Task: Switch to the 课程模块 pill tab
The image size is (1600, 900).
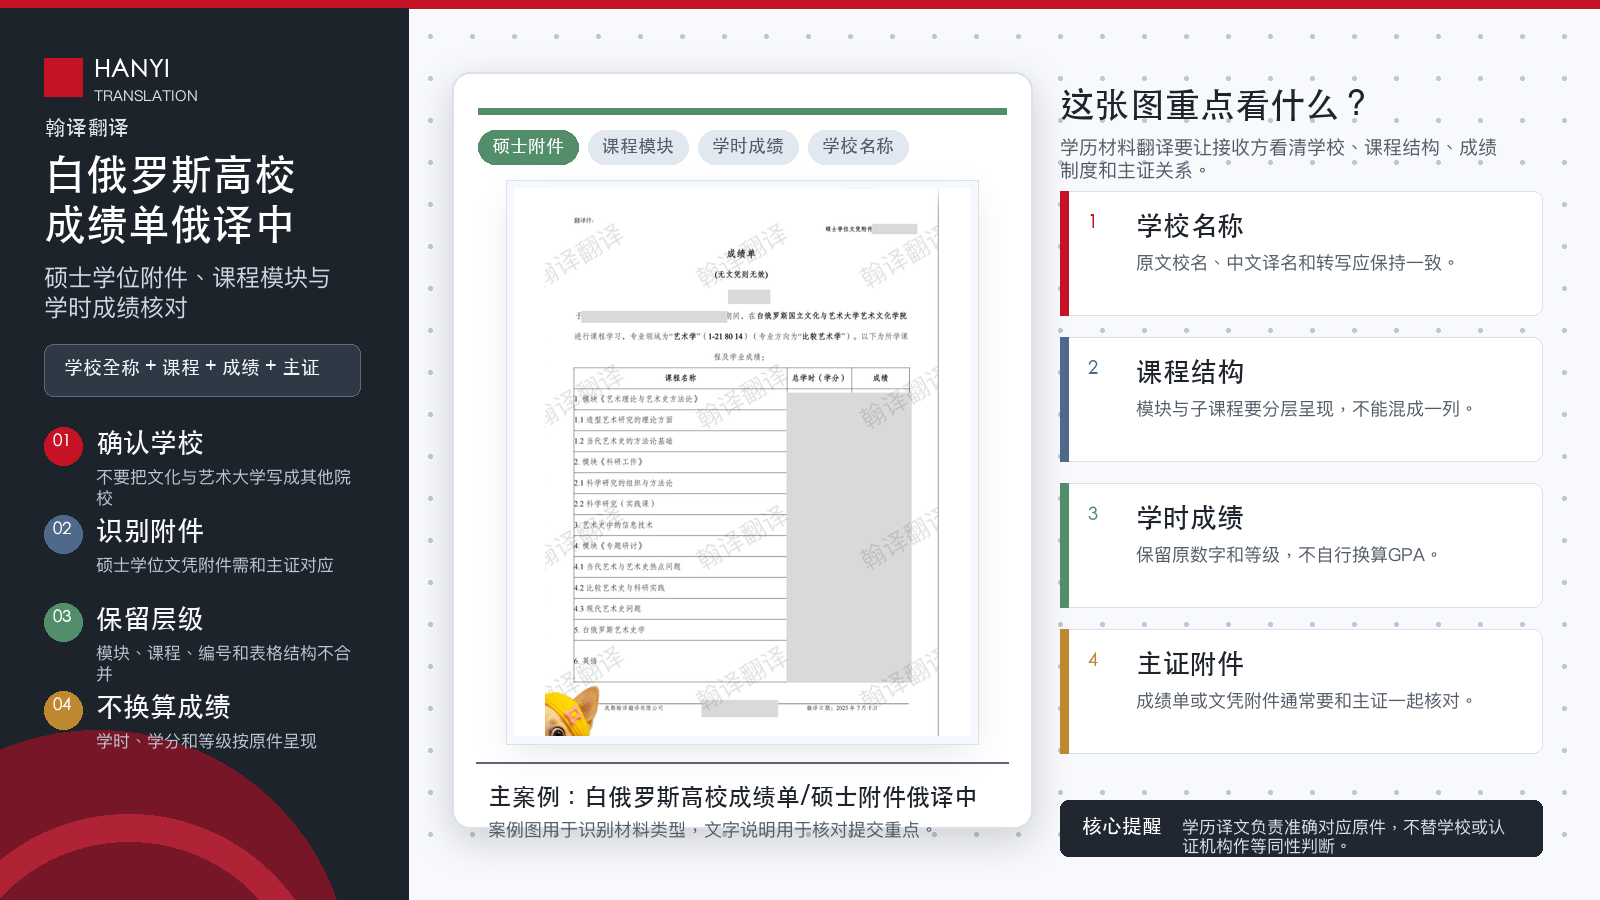Action: 638,147
